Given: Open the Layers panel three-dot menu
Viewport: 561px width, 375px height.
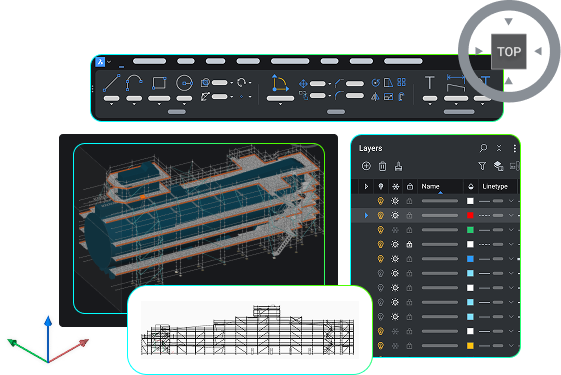Looking at the screenshot, I should click(514, 148).
